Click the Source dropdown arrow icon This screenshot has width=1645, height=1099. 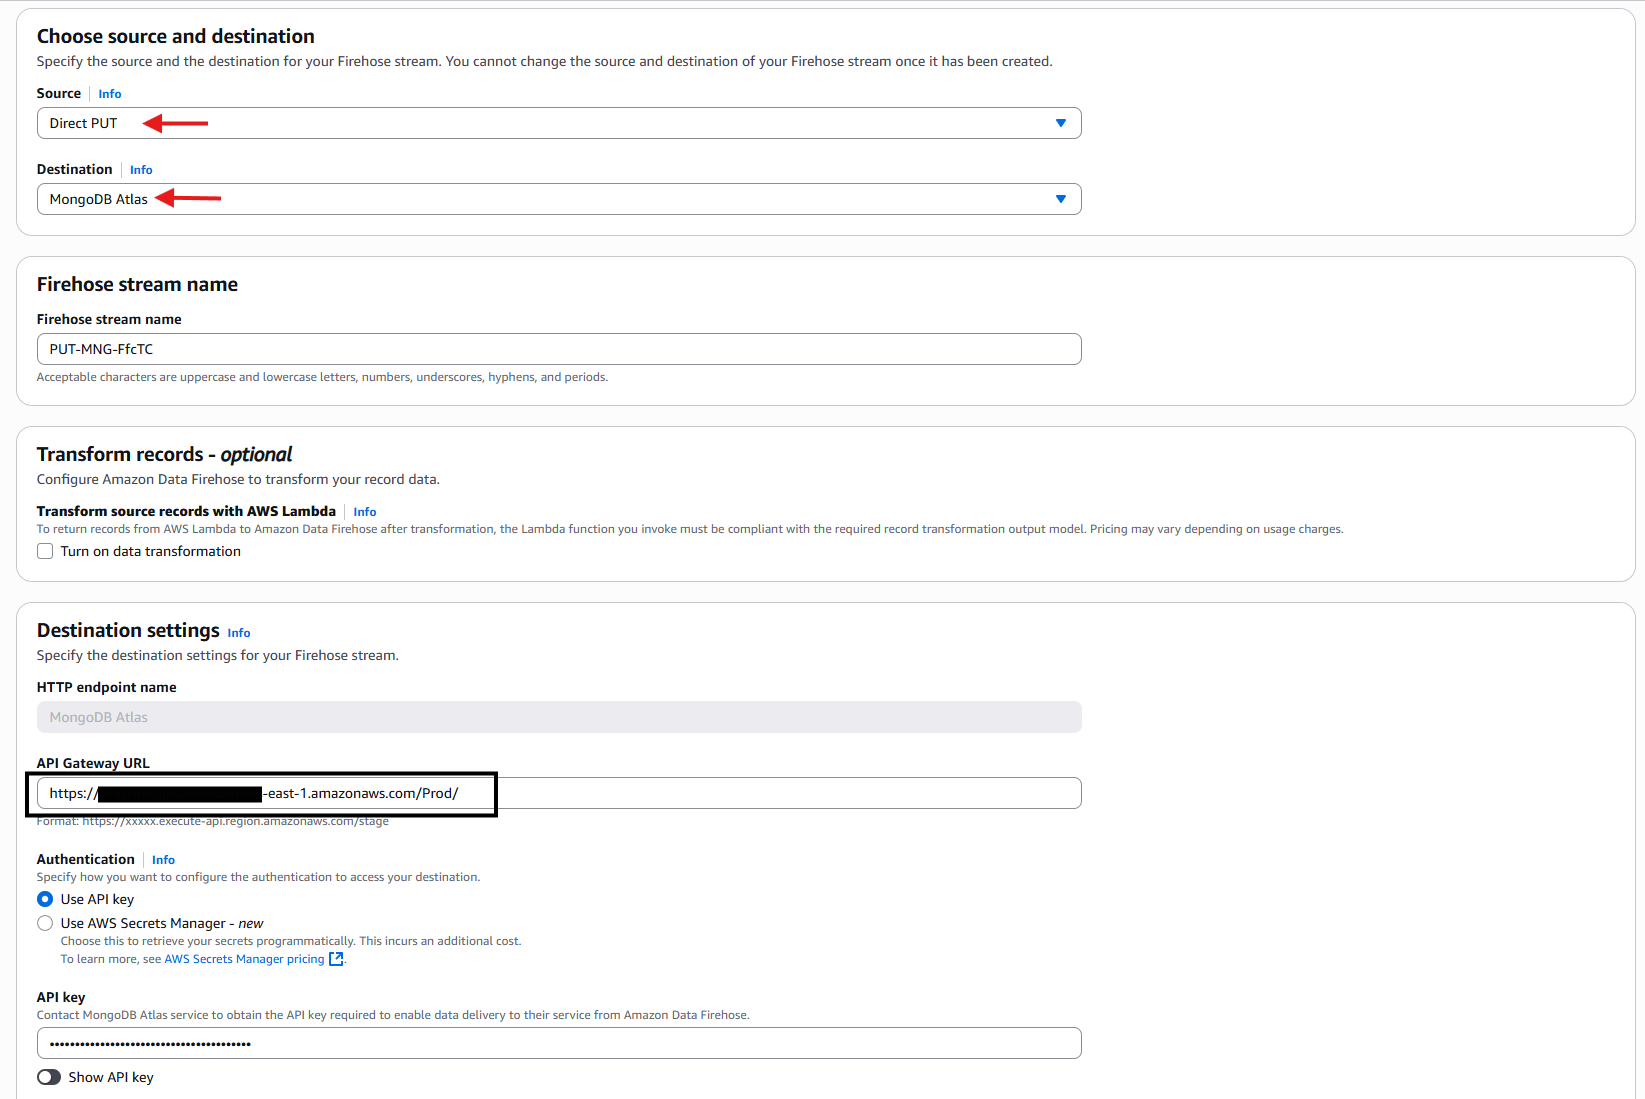[1060, 122]
